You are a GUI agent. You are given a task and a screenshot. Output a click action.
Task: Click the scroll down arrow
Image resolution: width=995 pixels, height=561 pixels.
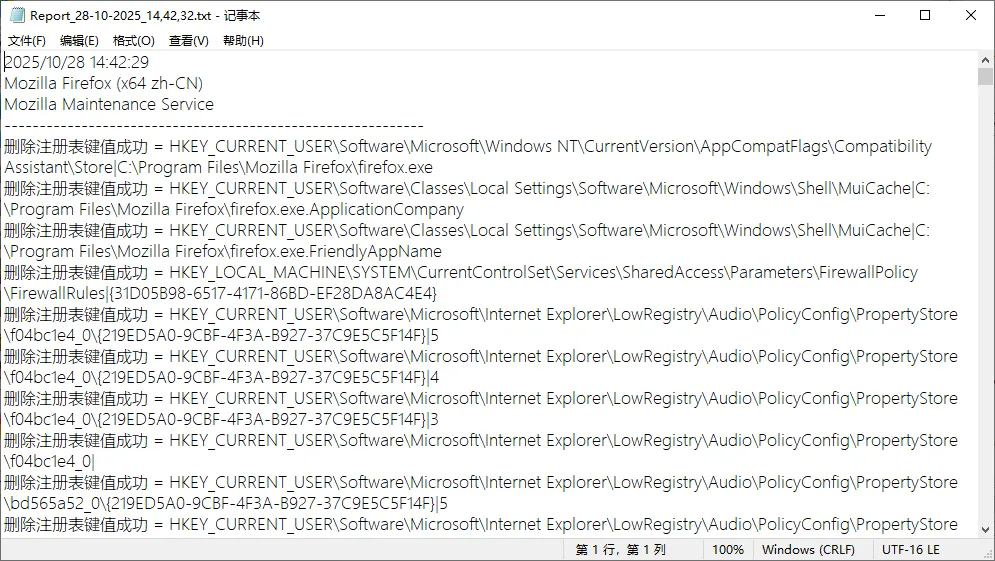point(986,529)
